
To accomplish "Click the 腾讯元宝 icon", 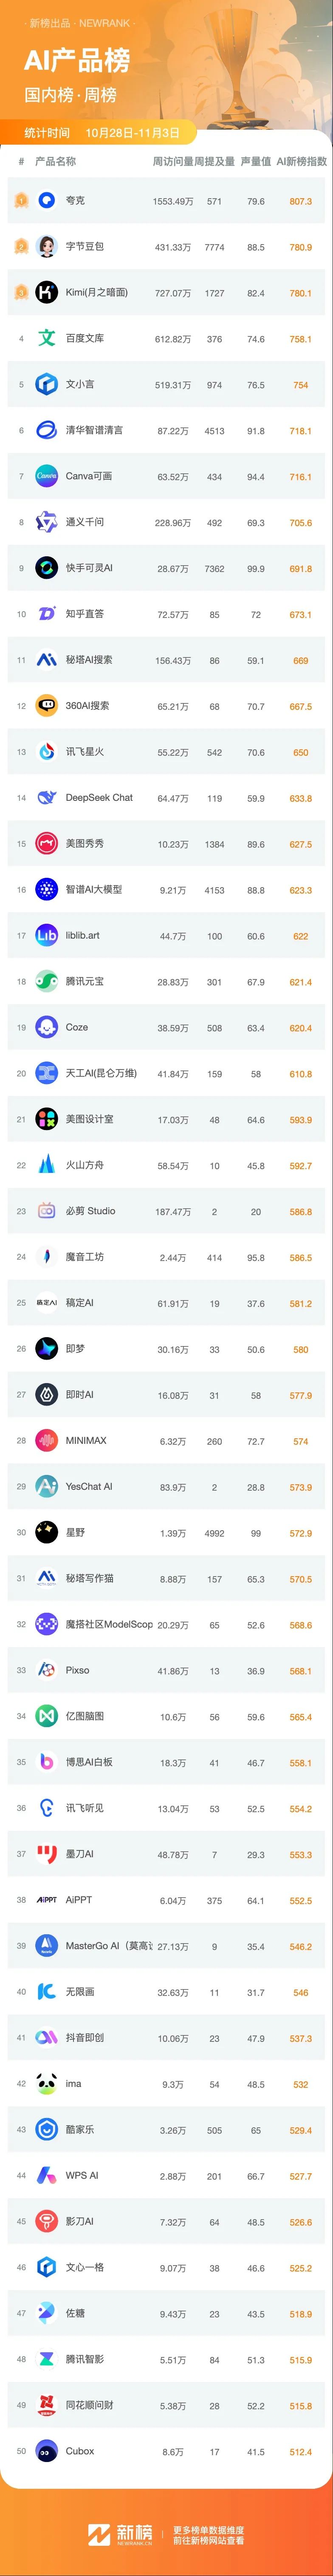I will tap(46, 981).
